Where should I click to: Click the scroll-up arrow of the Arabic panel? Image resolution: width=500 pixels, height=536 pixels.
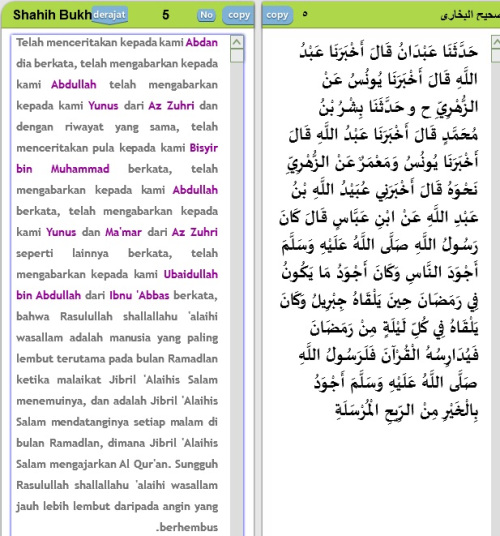(496, 42)
